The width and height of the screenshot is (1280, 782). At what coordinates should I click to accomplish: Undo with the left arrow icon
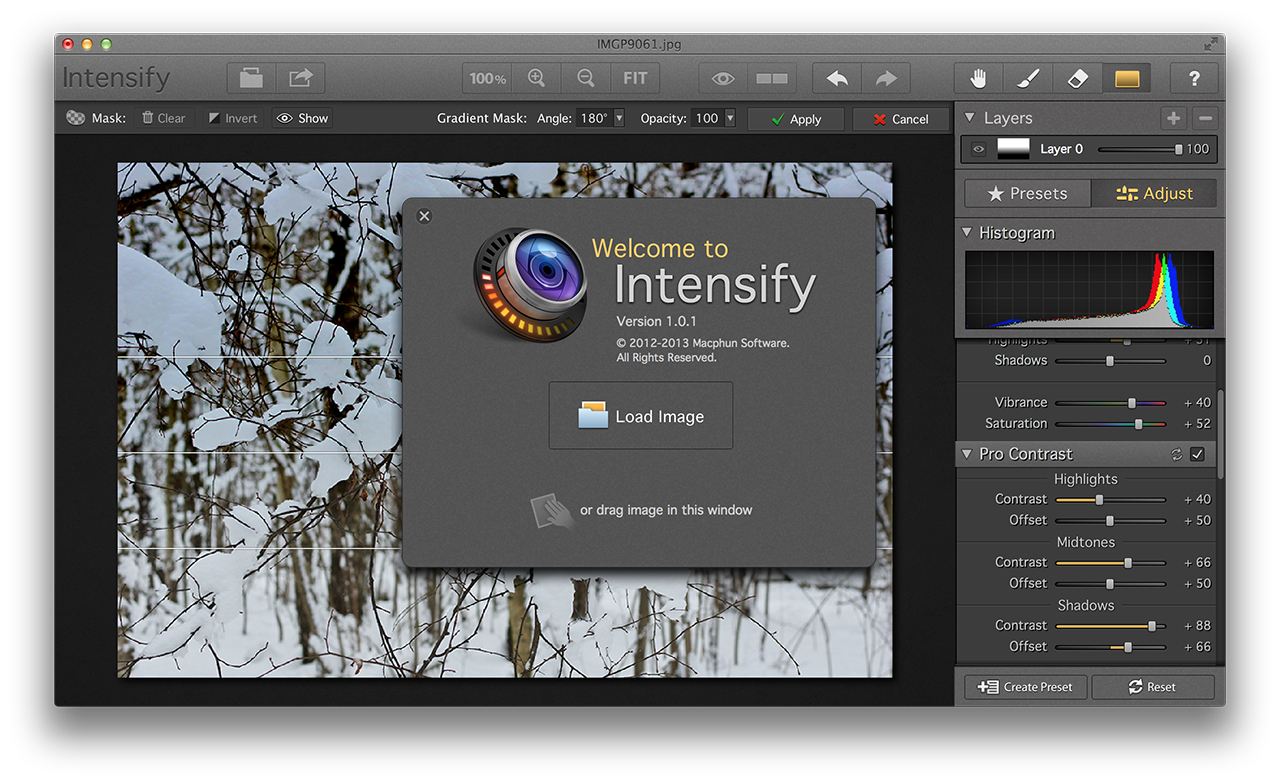click(837, 78)
